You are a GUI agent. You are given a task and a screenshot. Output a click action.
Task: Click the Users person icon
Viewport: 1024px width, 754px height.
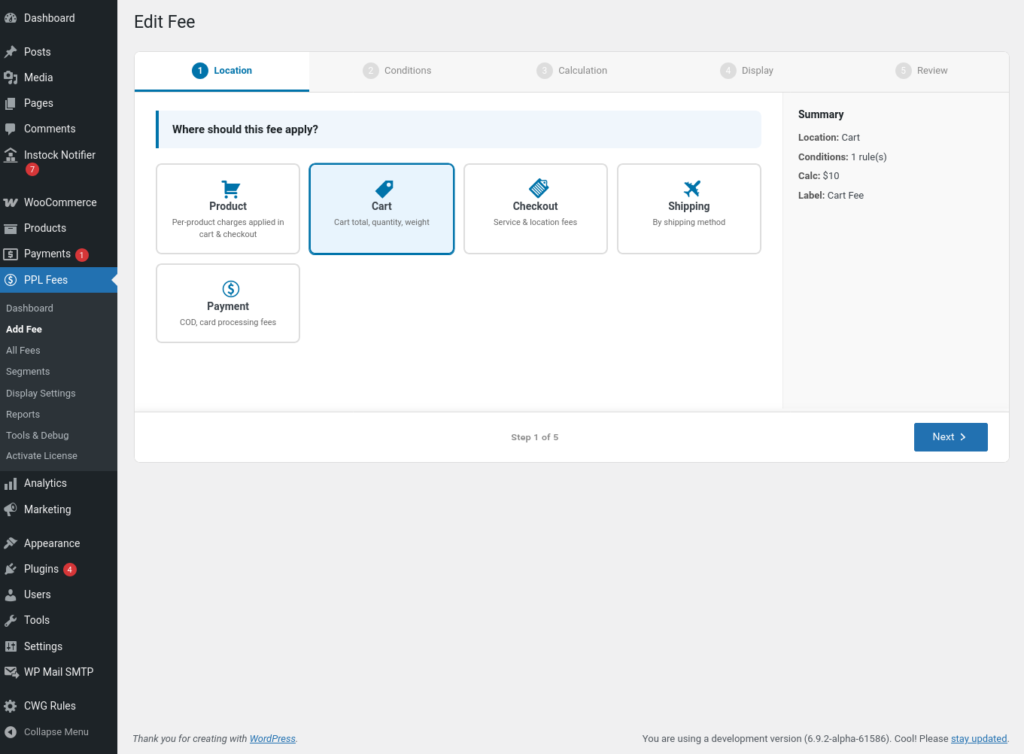pos(10,595)
